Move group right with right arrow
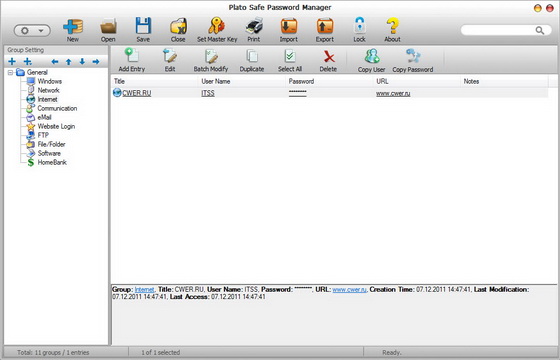Viewport: 560px width, 360px height. click(96, 62)
